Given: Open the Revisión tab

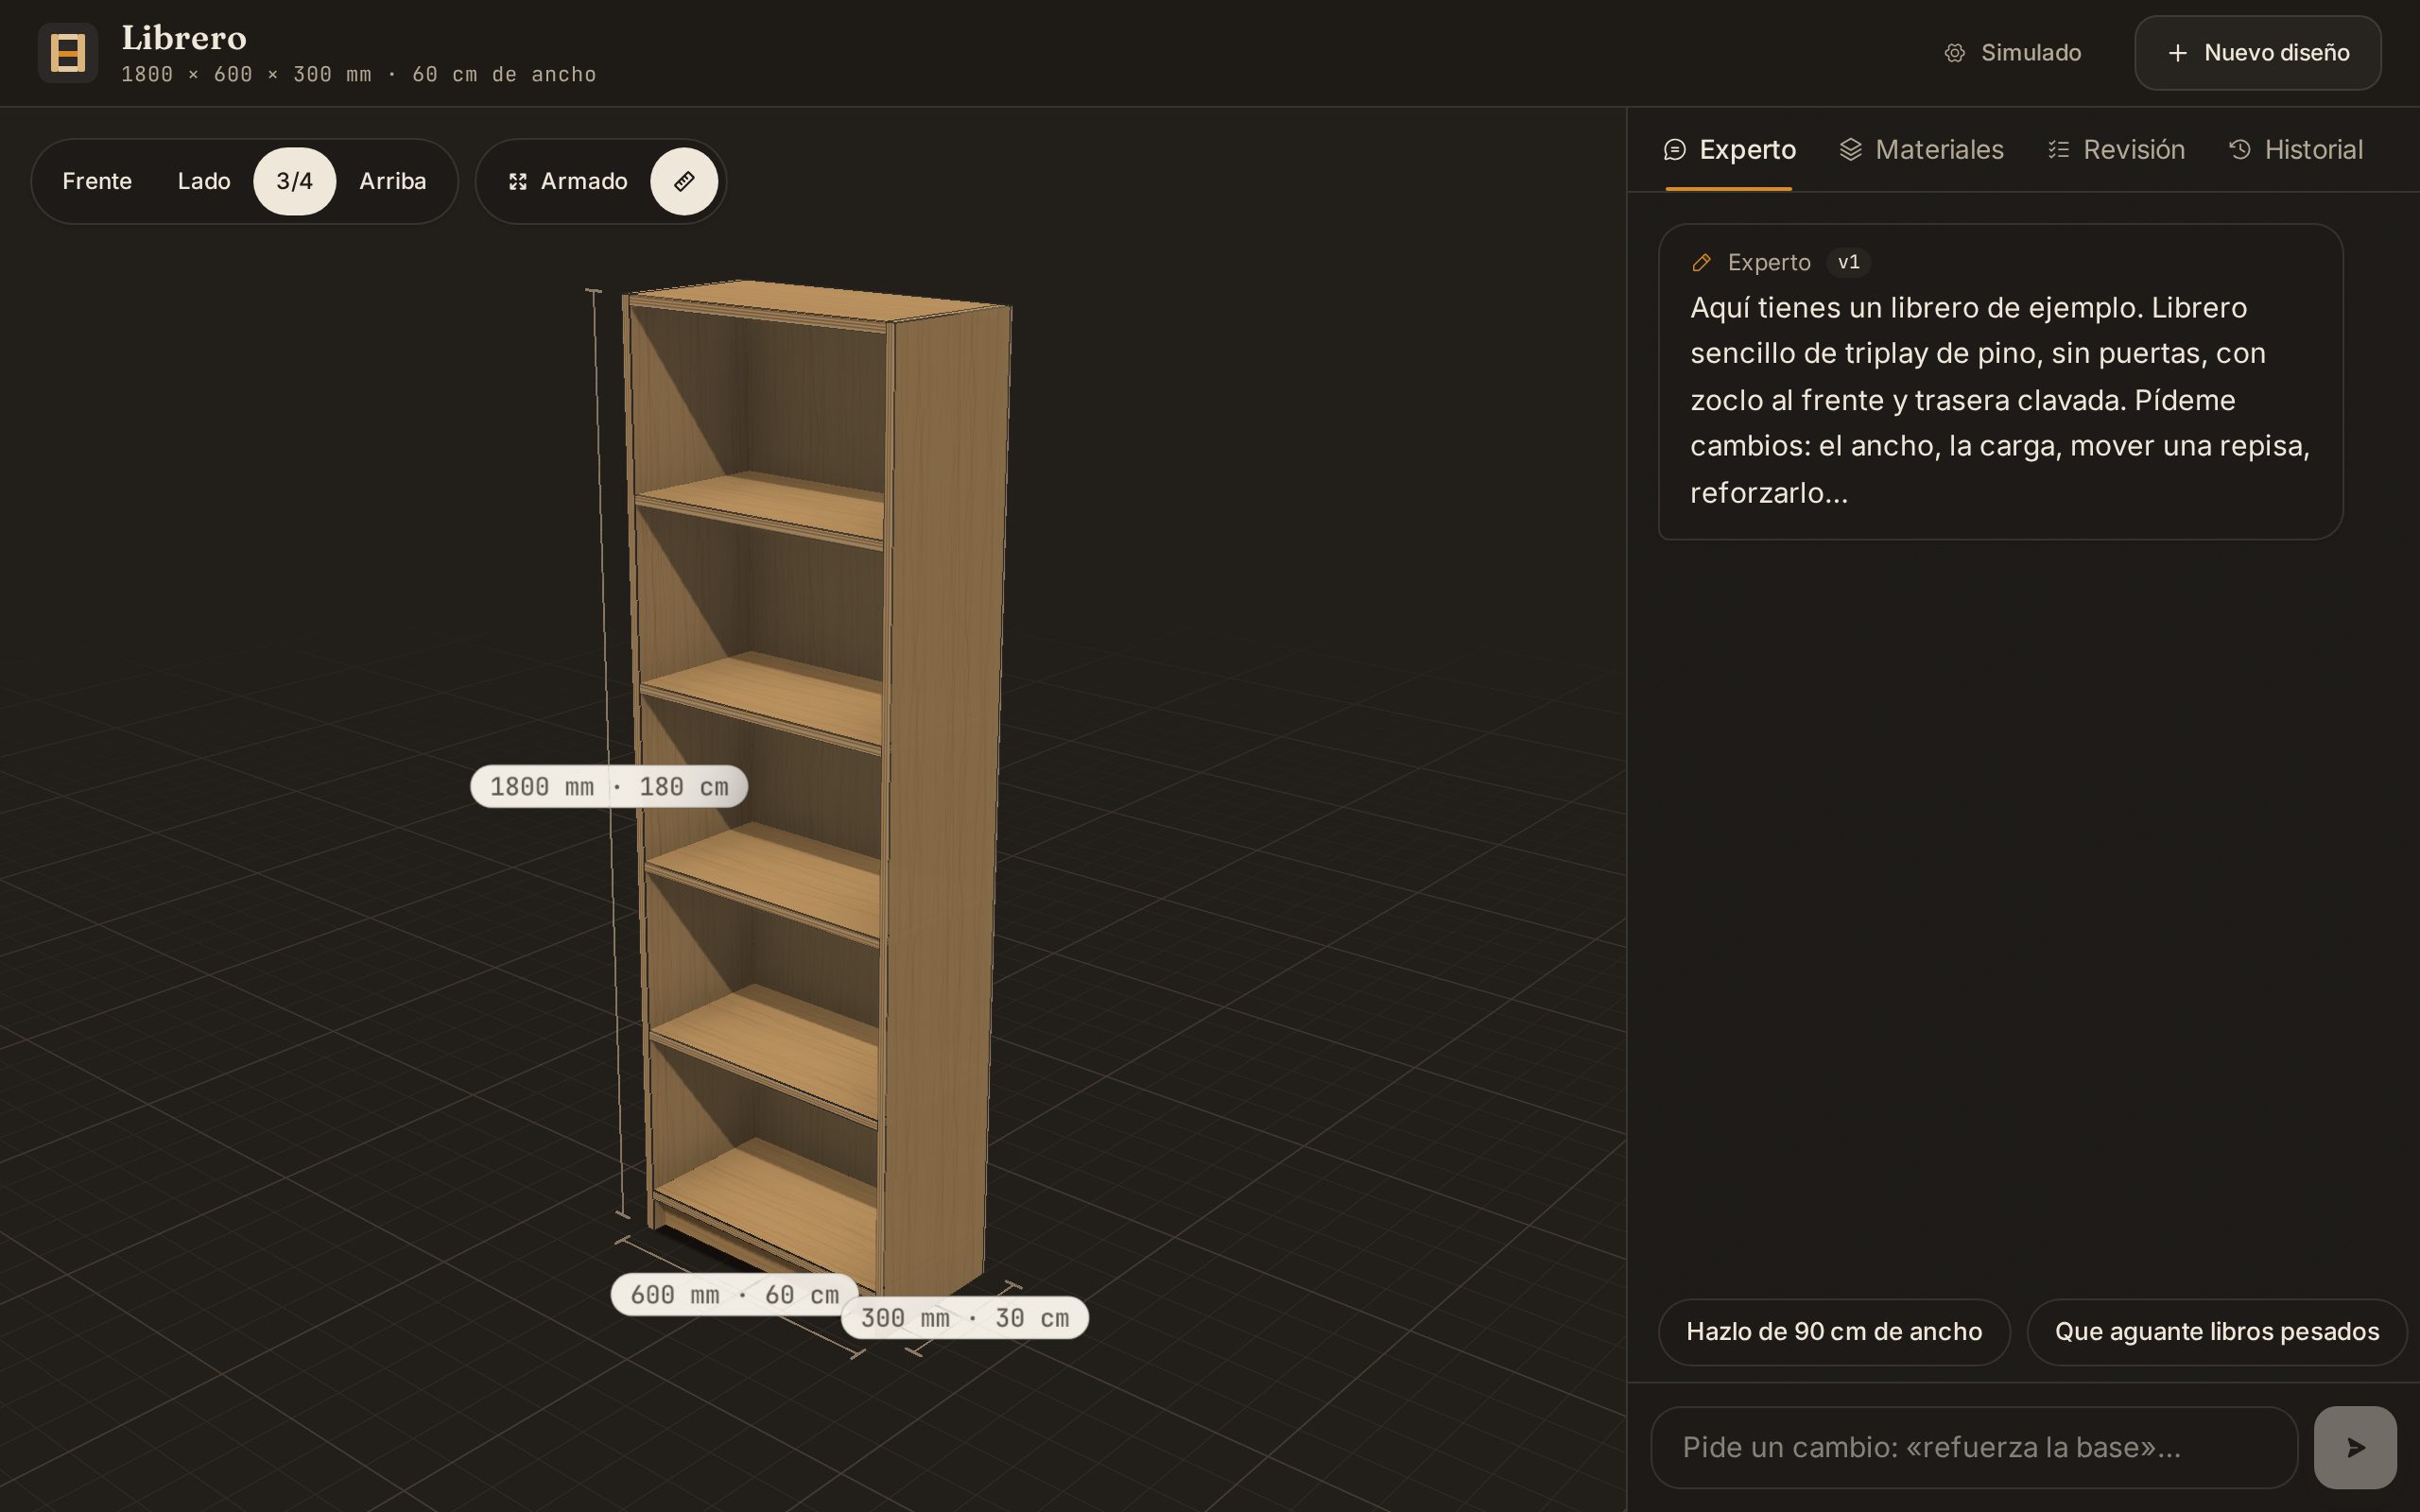Looking at the screenshot, I should tap(2115, 150).
